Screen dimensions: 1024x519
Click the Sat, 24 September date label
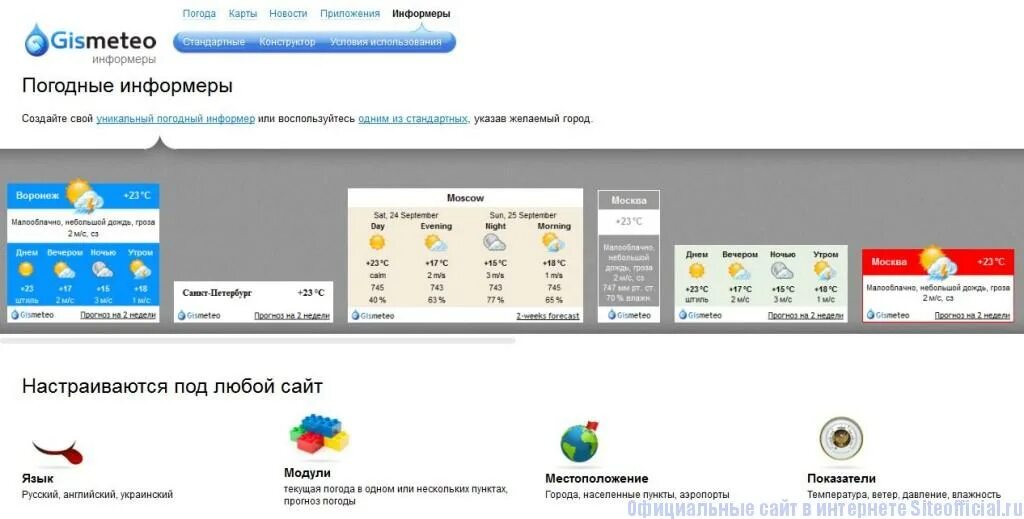click(x=406, y=215)
